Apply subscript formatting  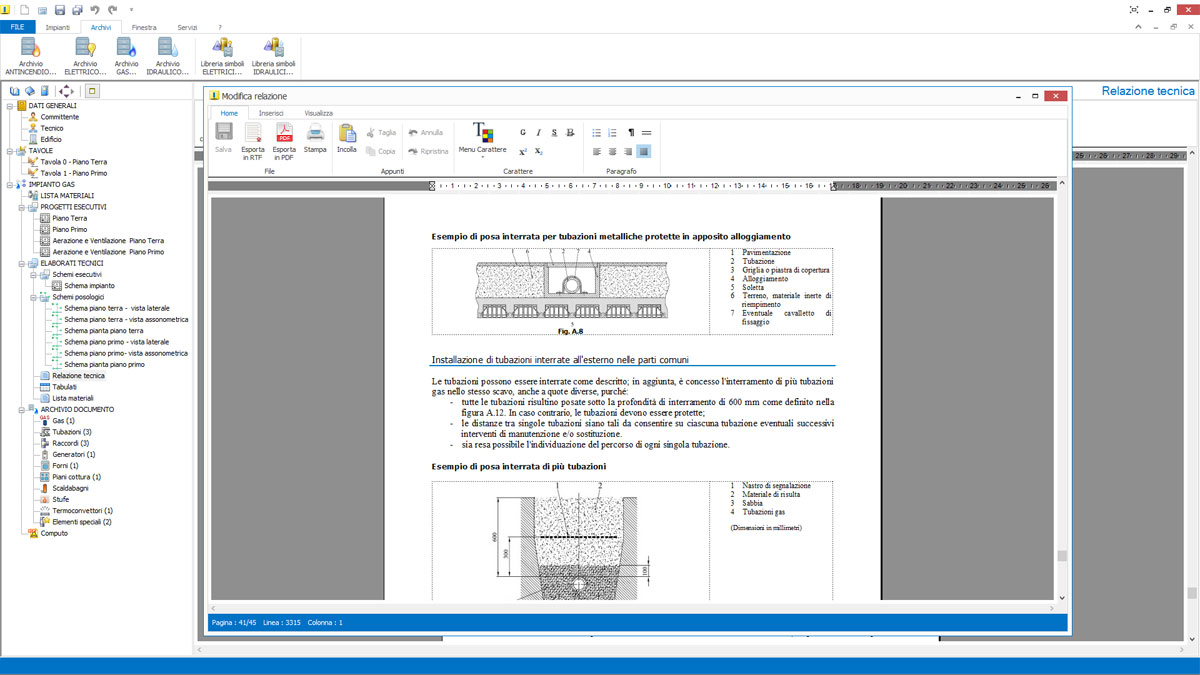[539, 151]
